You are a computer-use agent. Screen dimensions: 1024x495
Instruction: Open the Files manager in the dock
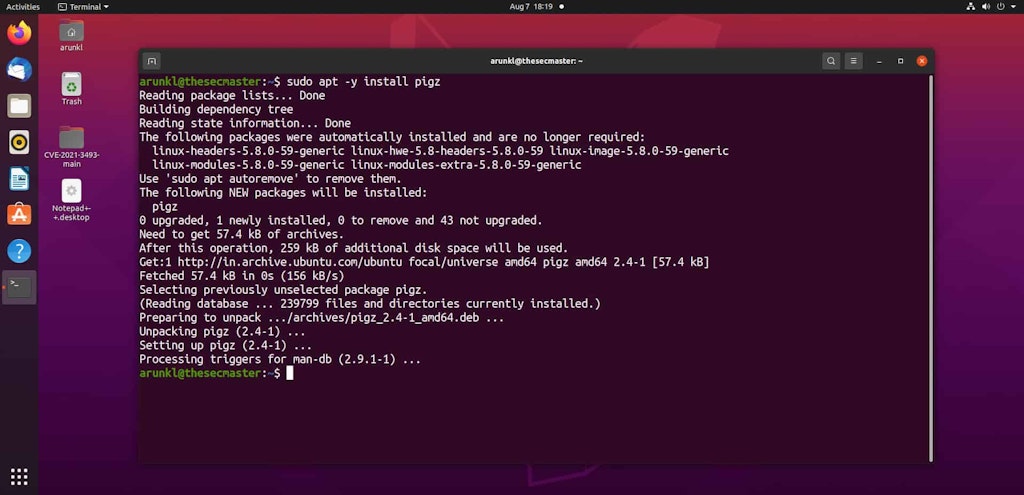click(x=19, y=106)
